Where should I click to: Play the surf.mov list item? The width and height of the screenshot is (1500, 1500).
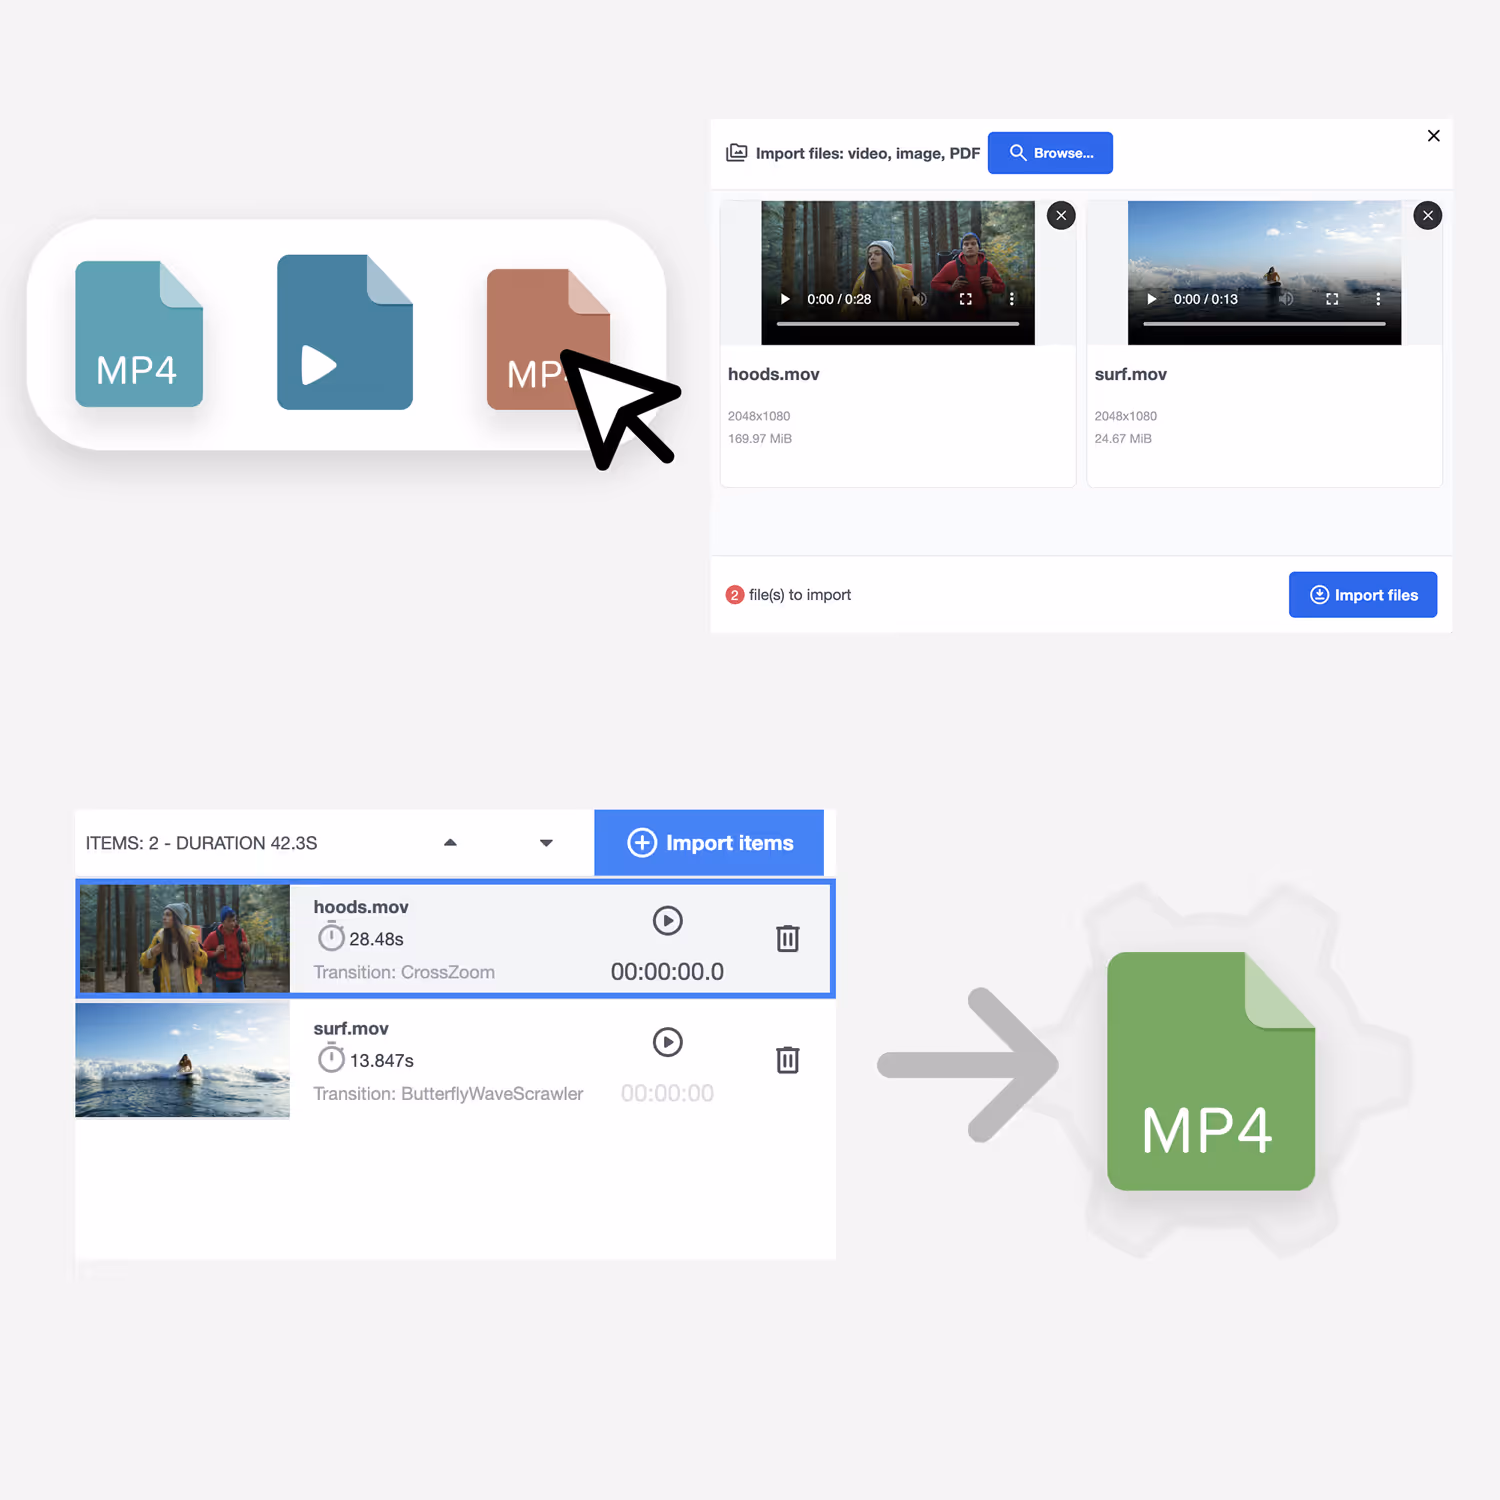click(668, 1042)
